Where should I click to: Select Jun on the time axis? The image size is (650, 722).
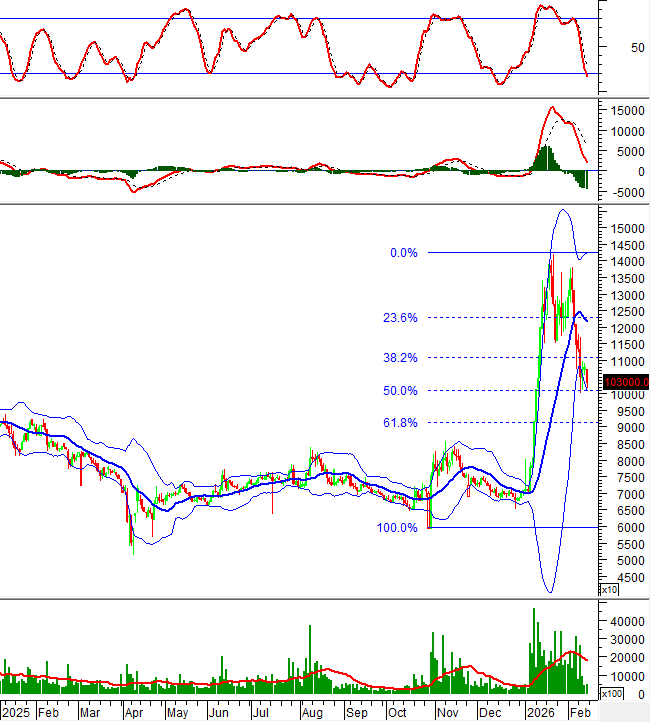coord(218,713)
